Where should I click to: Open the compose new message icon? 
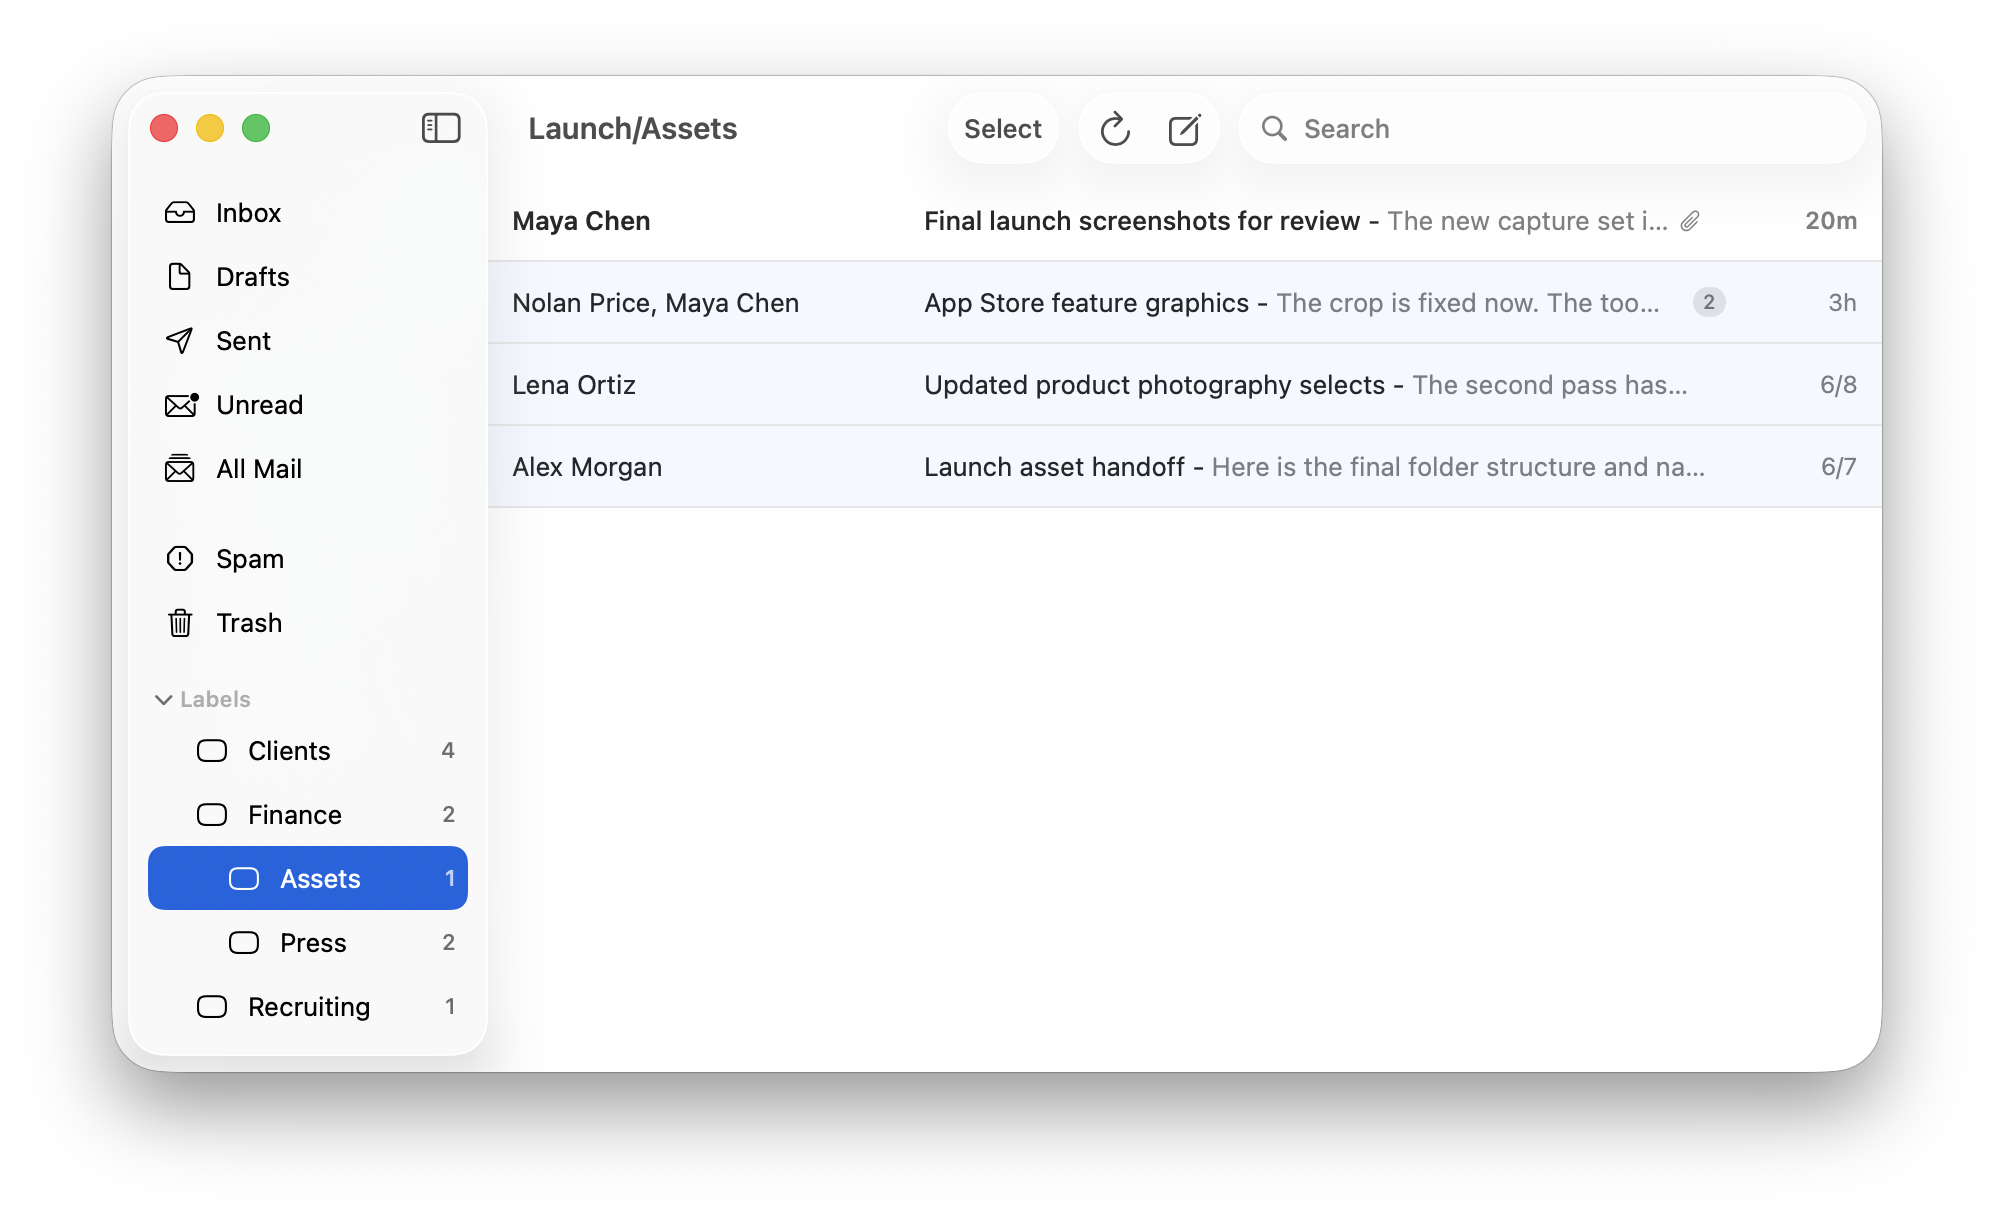coord(1184,129)
